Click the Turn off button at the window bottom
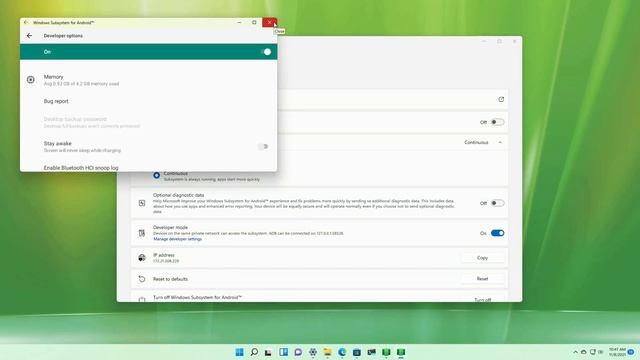Image resolution: width=640 pixels, height=360 pixels. point(482,300)
